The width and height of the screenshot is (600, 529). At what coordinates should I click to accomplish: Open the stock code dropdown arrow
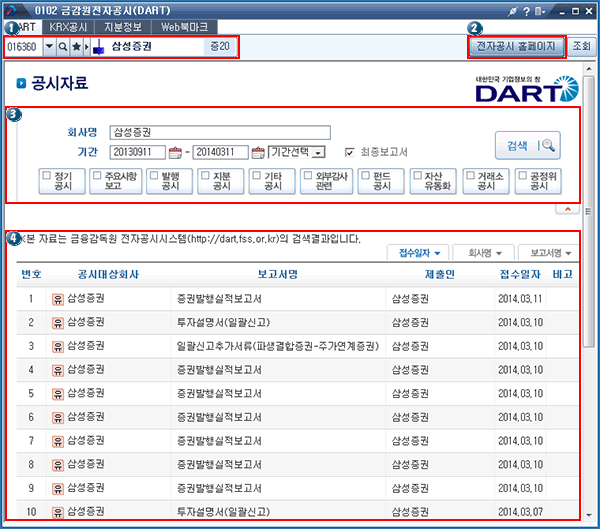[49, 47]
